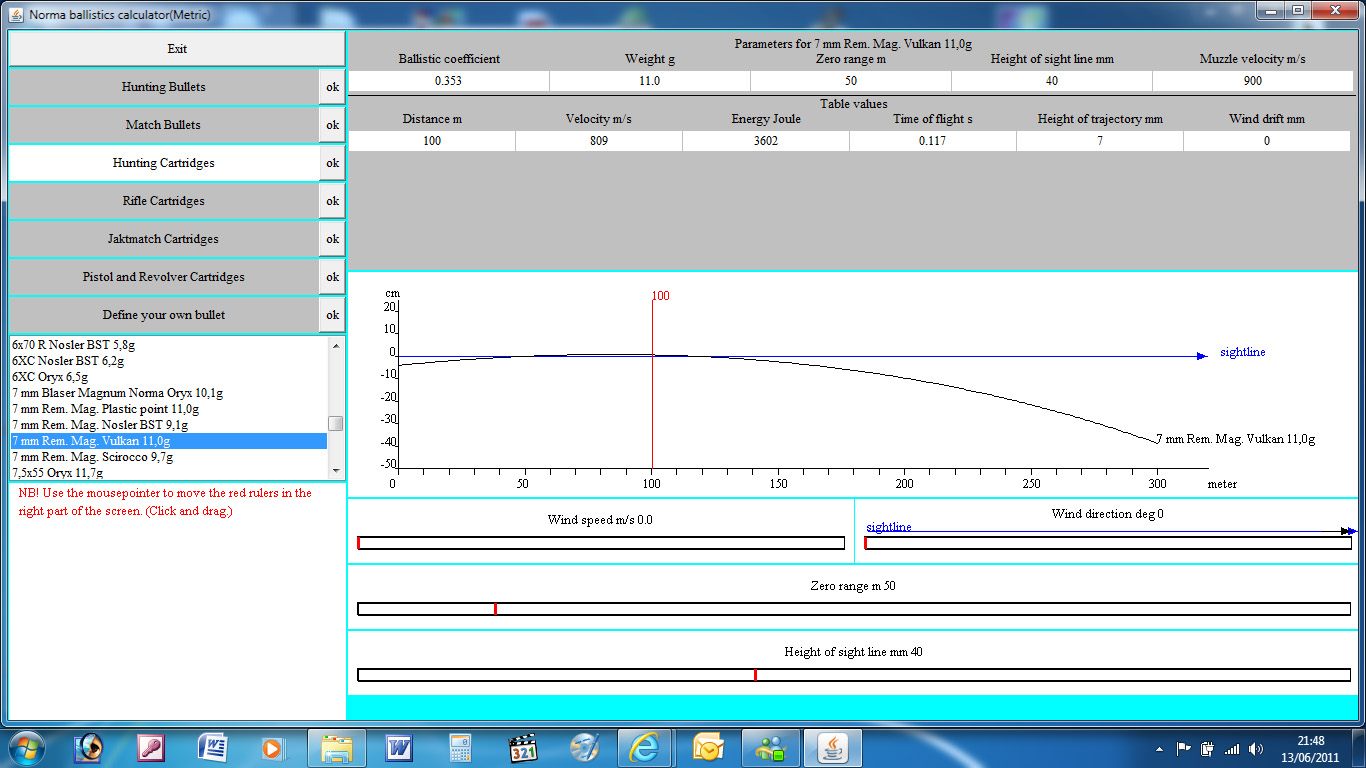Choose 6XC Oryx 6,5g from the list
Image resolution: width=1366 pixels, height=768 pixels.
(50, 377)
